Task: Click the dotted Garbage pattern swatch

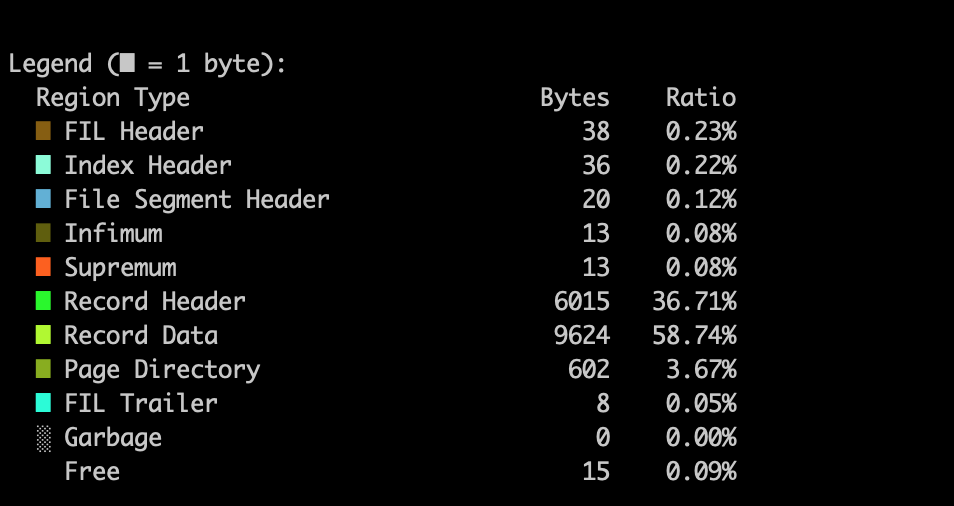Action: pyautogui.click(x=43, y=437)
